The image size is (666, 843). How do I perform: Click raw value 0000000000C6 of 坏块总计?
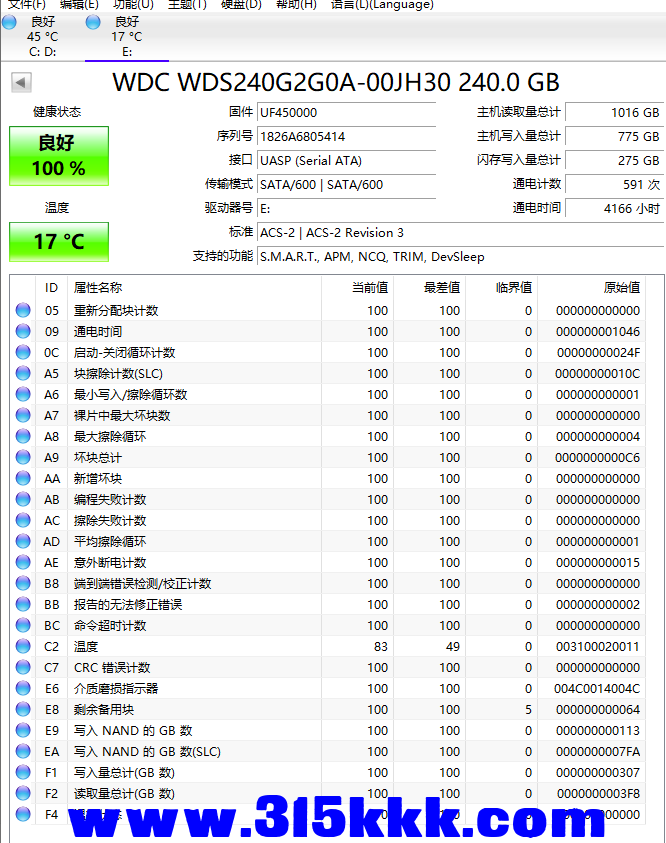pos(598,458)
